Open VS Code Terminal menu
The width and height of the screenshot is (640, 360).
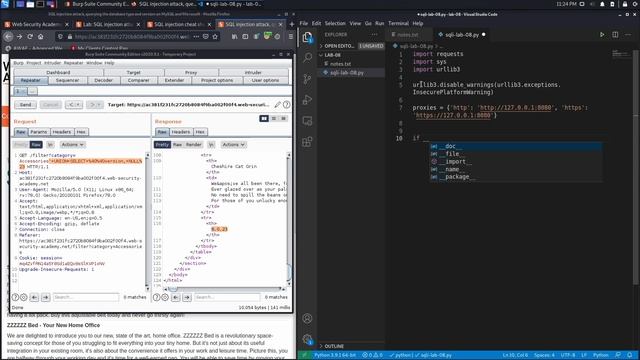point(398,23)
